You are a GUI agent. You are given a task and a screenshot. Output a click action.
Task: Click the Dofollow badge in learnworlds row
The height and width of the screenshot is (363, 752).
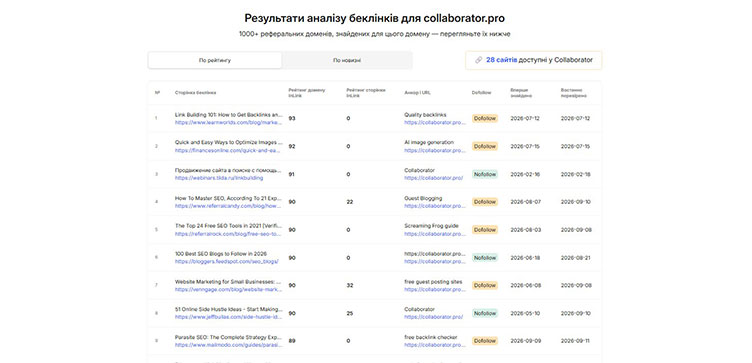[485, 118]
